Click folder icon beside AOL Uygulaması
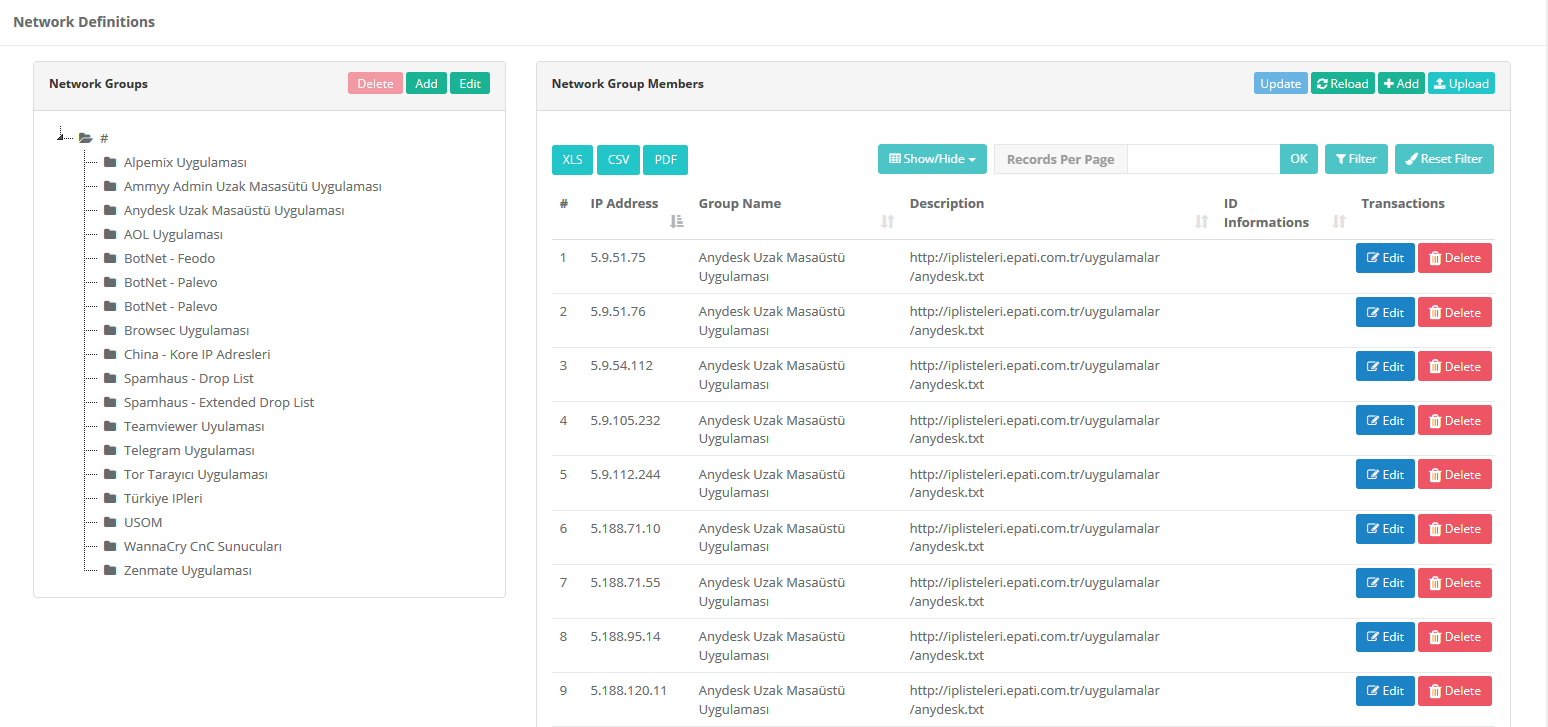The width and height of the screenshot is (1548, 727). 110,234
